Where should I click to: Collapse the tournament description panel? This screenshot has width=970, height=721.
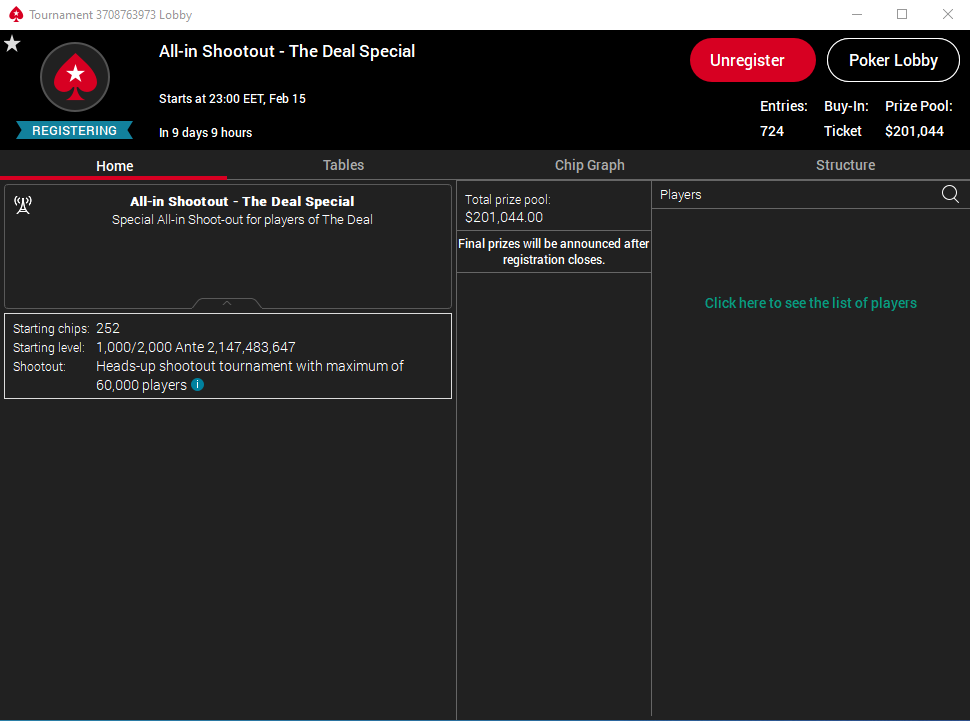pos(227,303)
